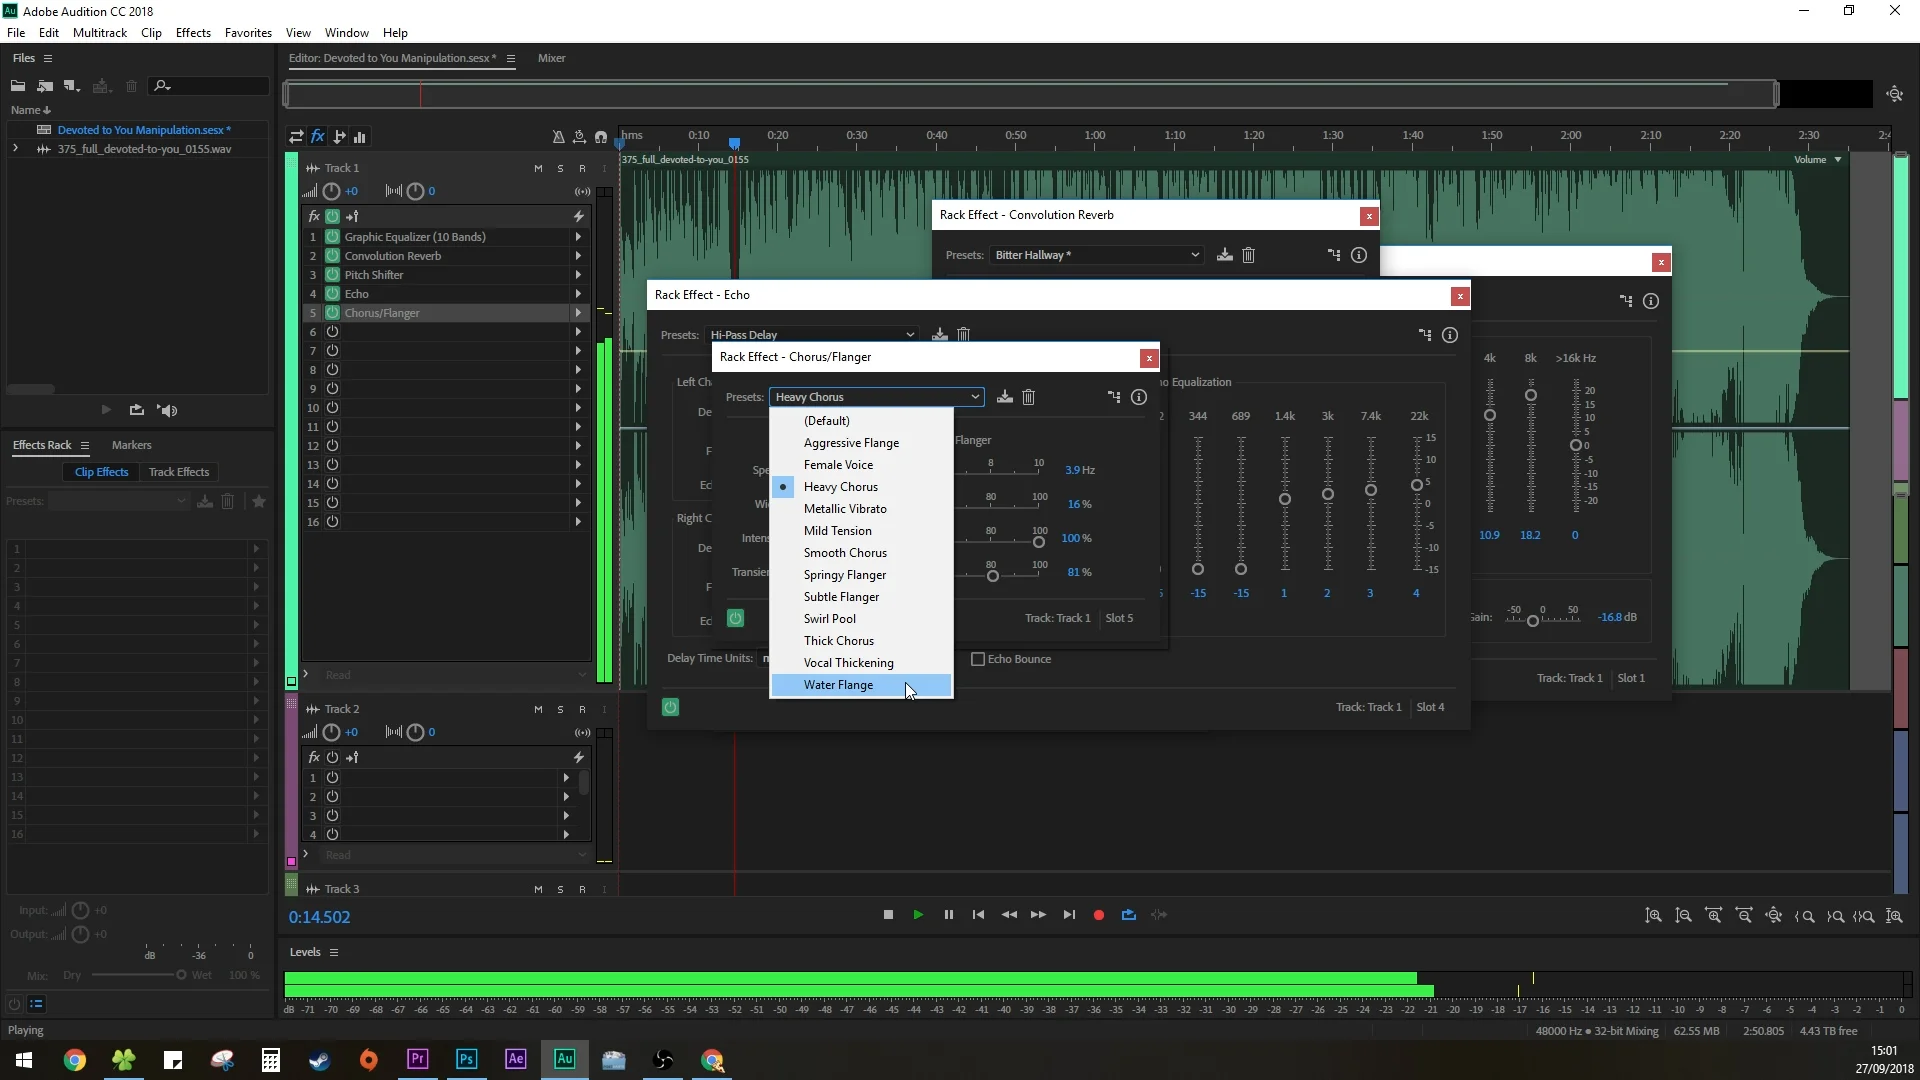Click the Stop playback button
The image size is (1920, 1080).
coord(888,915)
